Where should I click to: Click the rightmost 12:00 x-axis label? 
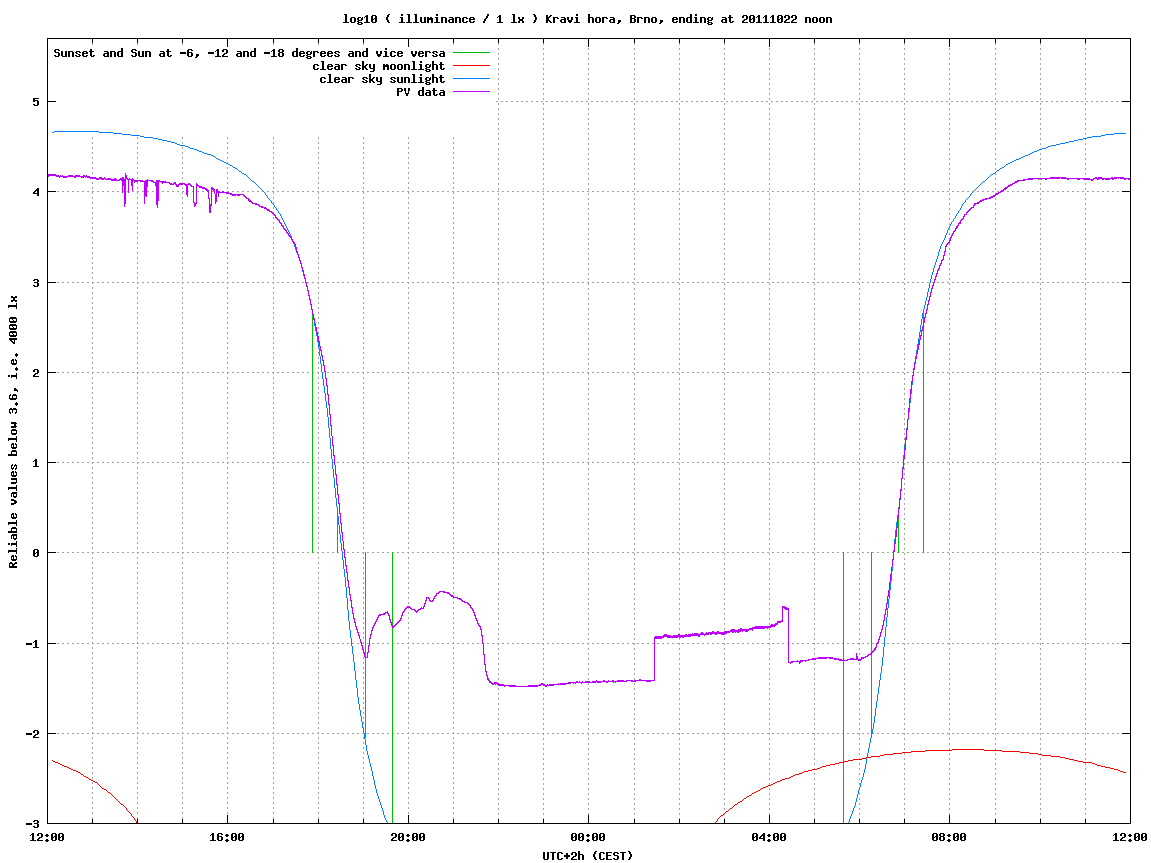(1130, 837)
